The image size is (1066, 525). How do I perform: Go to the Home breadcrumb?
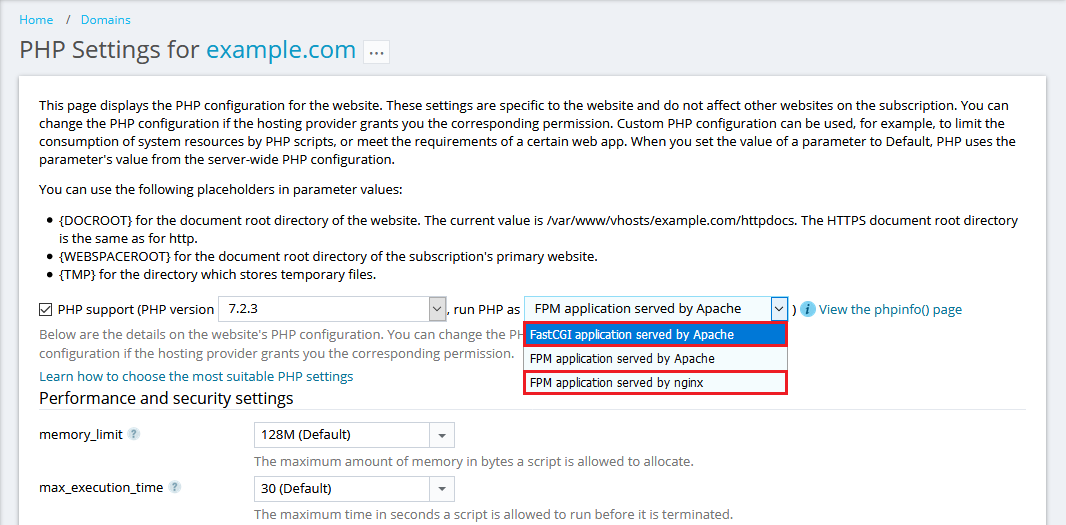pyautogui.click(x=36, y=19)
